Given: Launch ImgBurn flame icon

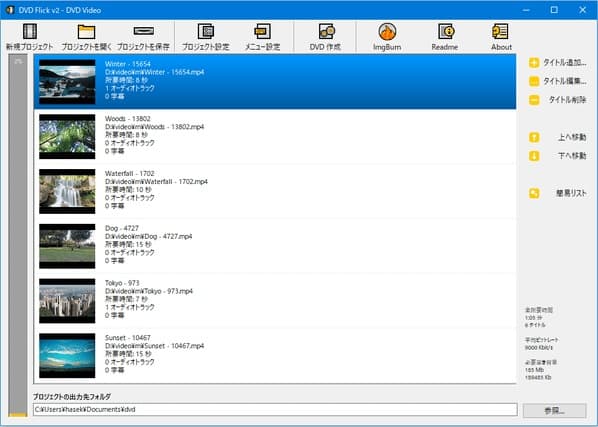Looking at the screenshot, I should (387, 31).
